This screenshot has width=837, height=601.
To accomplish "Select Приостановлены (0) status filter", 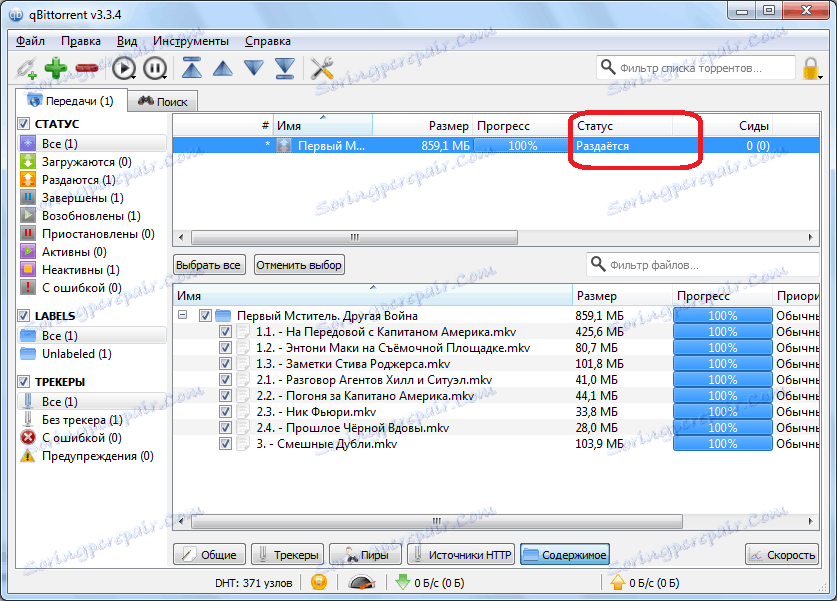I will [92, 234].
